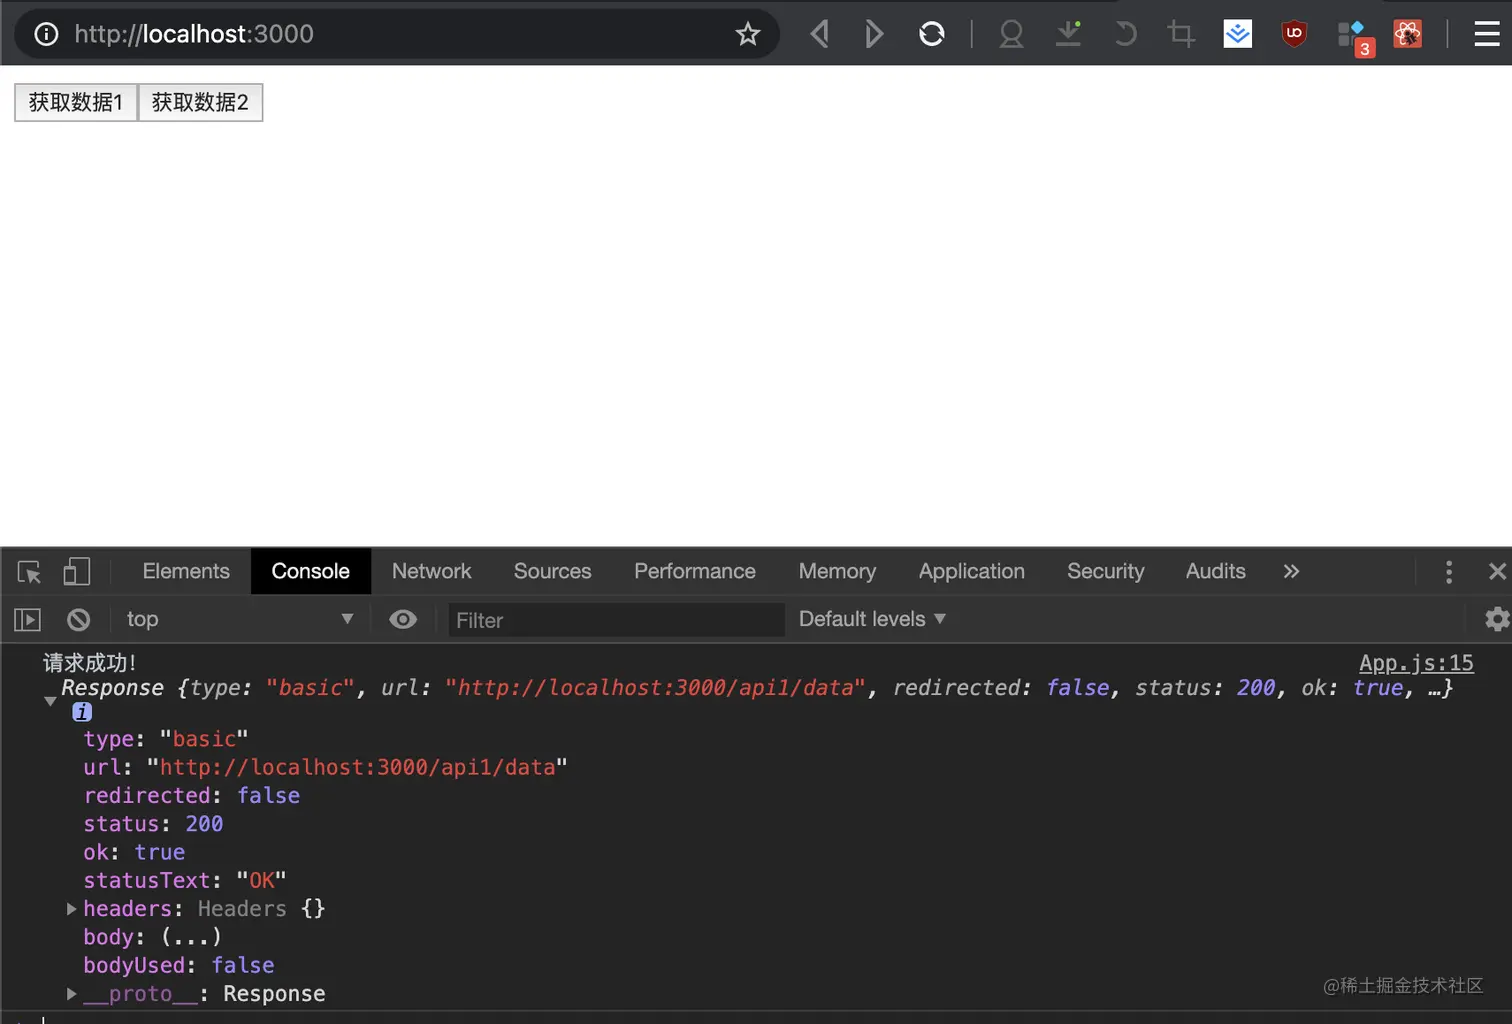Screen dimensions: 1512x1024
Task: Clear the console with the clear icon
Action: (78, 620)
